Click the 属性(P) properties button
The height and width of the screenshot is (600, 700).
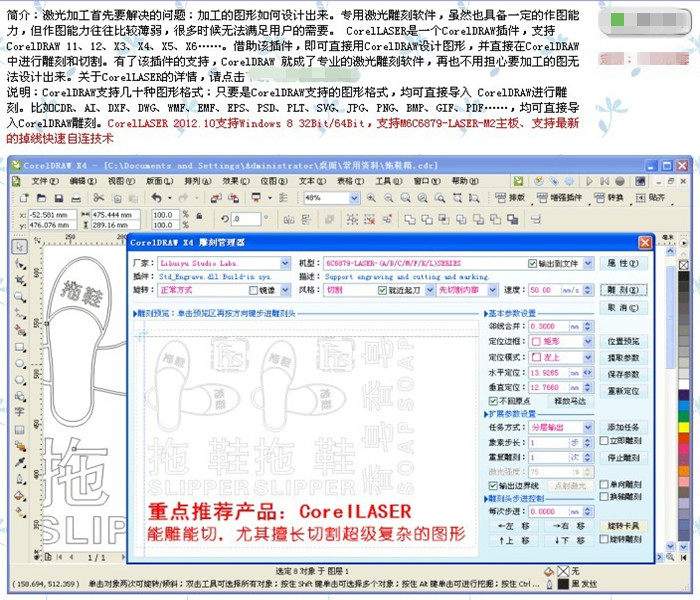tap(623, 263)
